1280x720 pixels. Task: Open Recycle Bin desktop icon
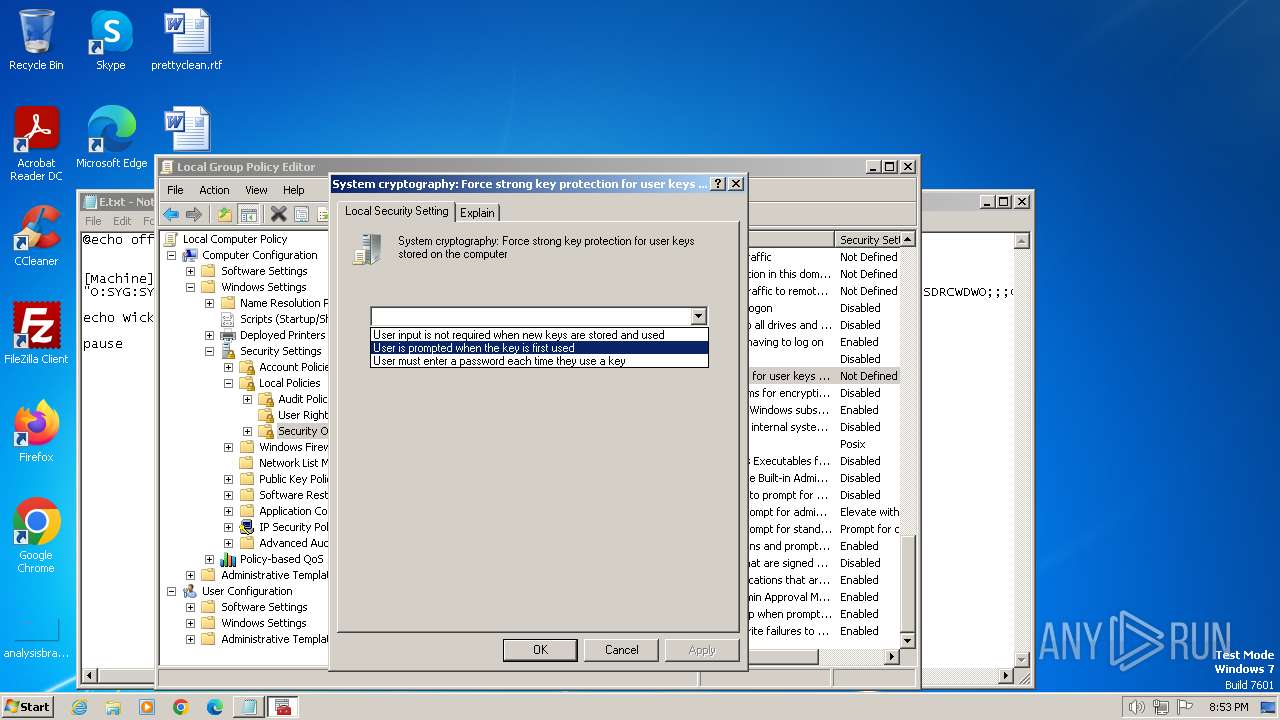[36, 40]
